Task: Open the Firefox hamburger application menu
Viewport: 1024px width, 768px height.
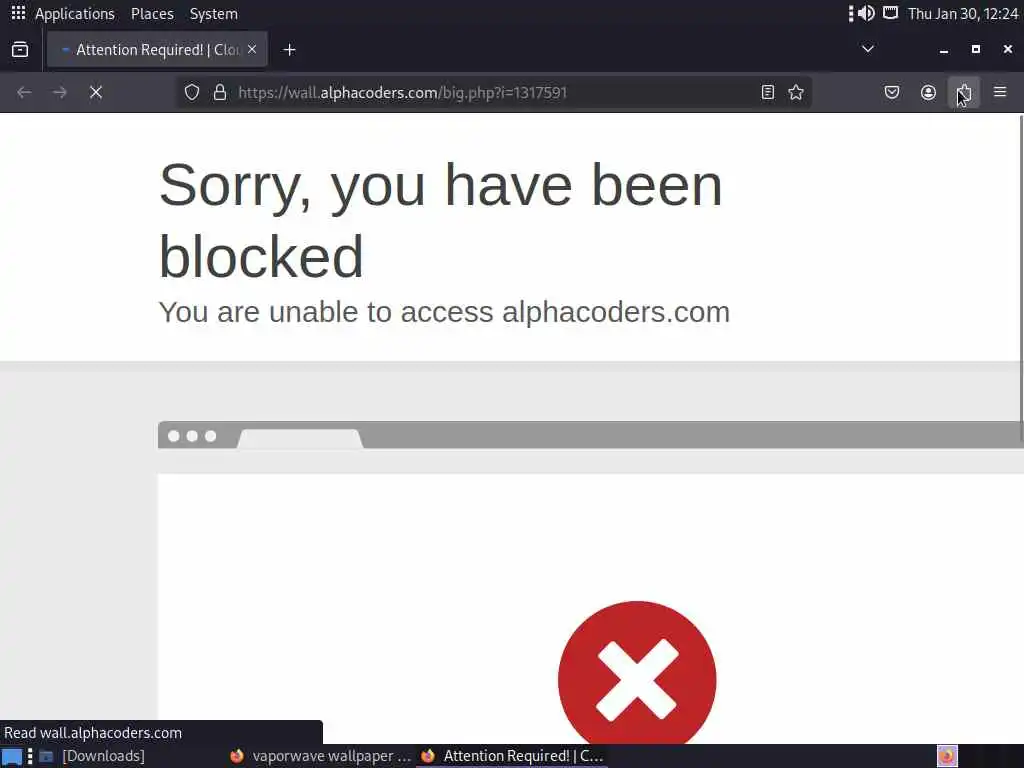Action: pyautogui.click(x=1000, y=93)
